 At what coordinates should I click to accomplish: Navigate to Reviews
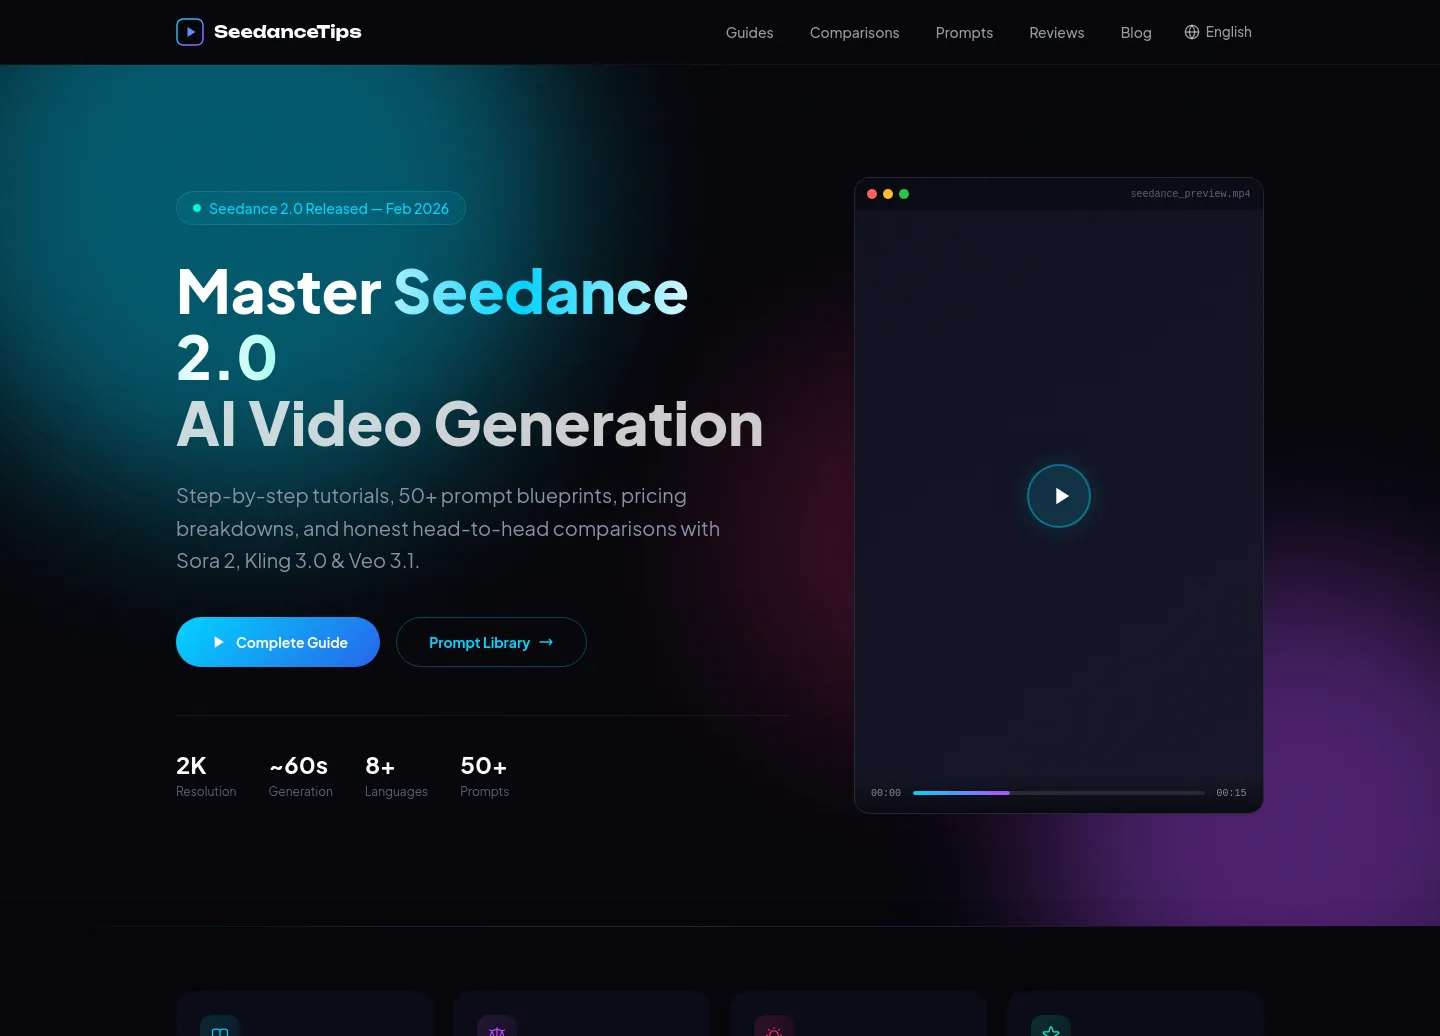click(1057, 33)
